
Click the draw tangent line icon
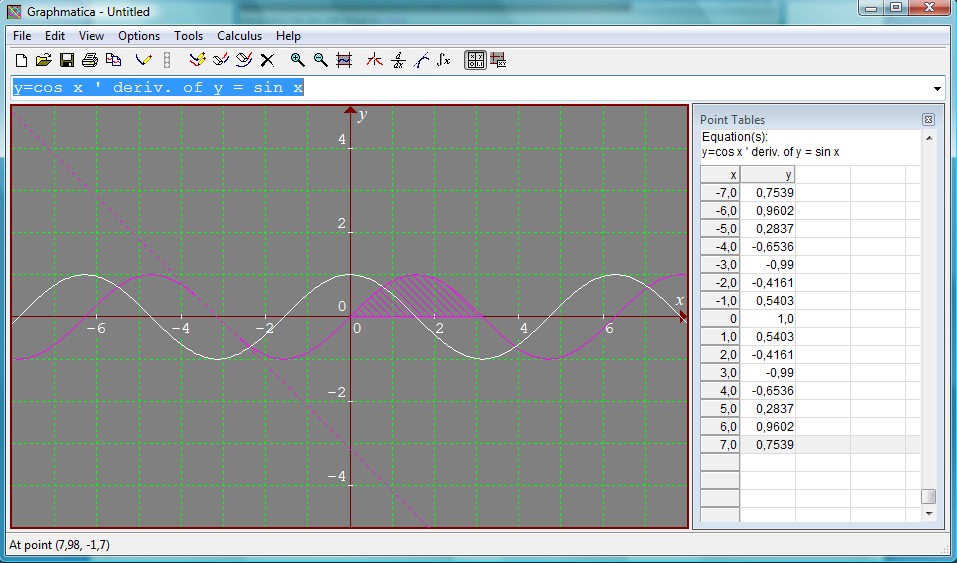(421, 60)
